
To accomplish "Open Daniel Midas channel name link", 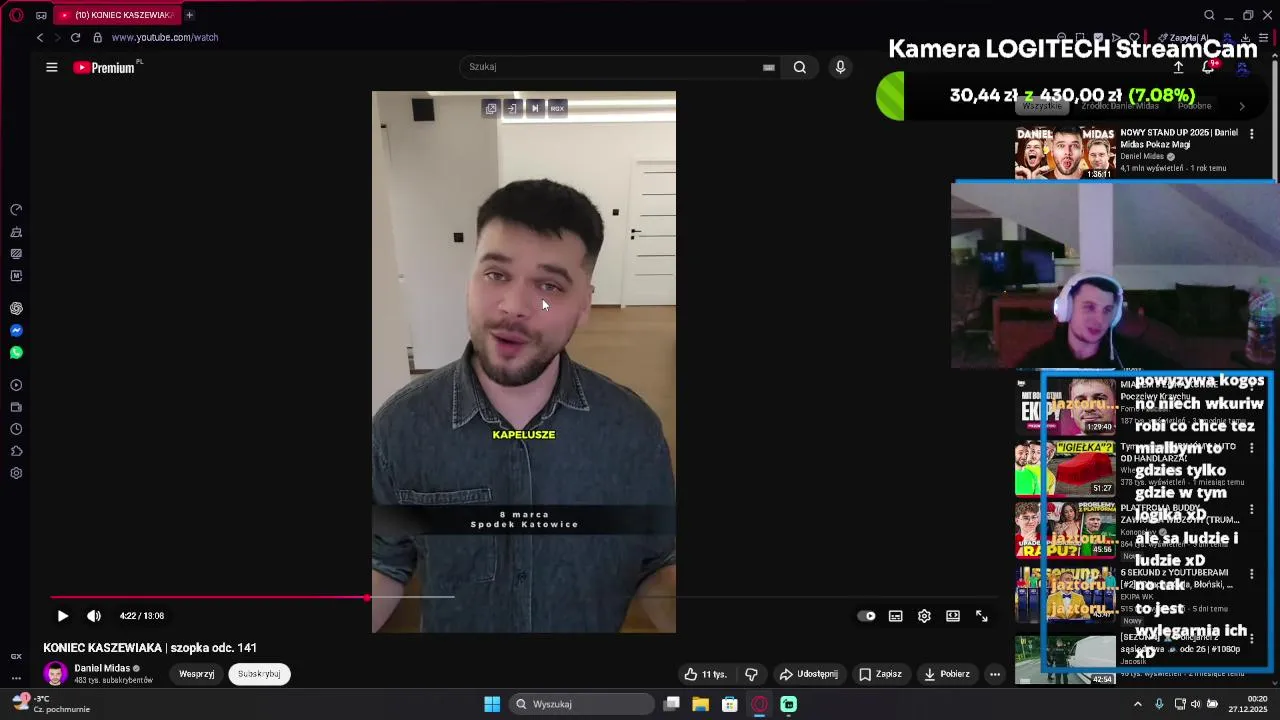I will click(102, 668).
